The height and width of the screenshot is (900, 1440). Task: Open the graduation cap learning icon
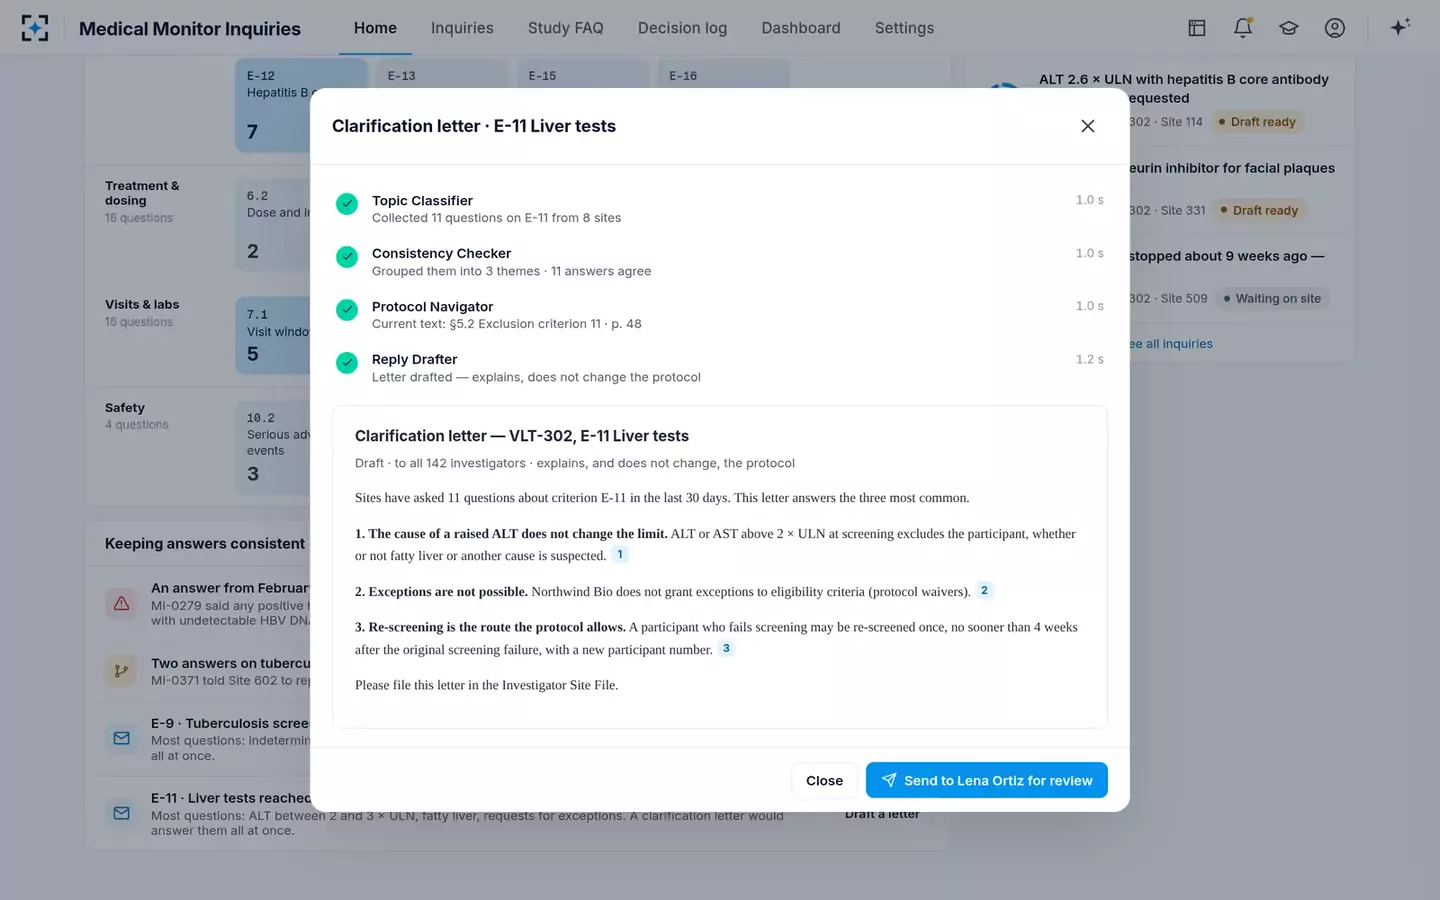[1289, 28]
